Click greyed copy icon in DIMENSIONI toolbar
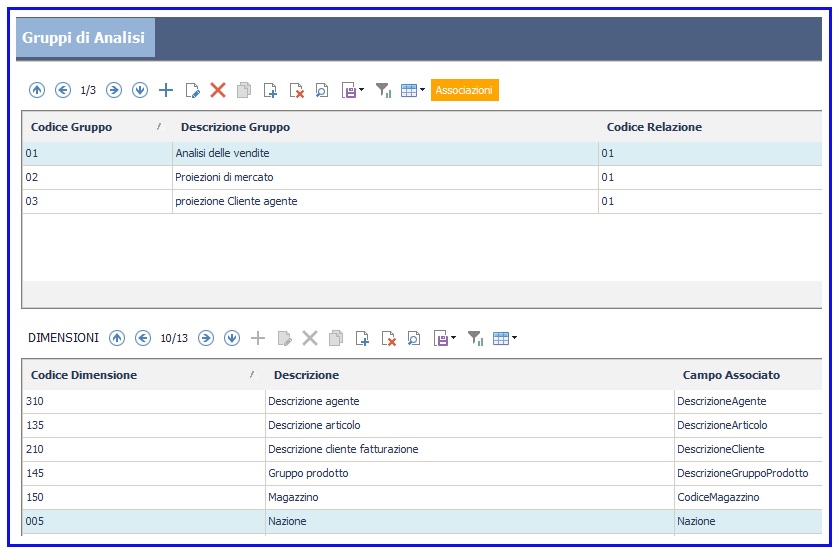Image resolution: width=838 pixels, height=554 pixels. tap(336, 338)
